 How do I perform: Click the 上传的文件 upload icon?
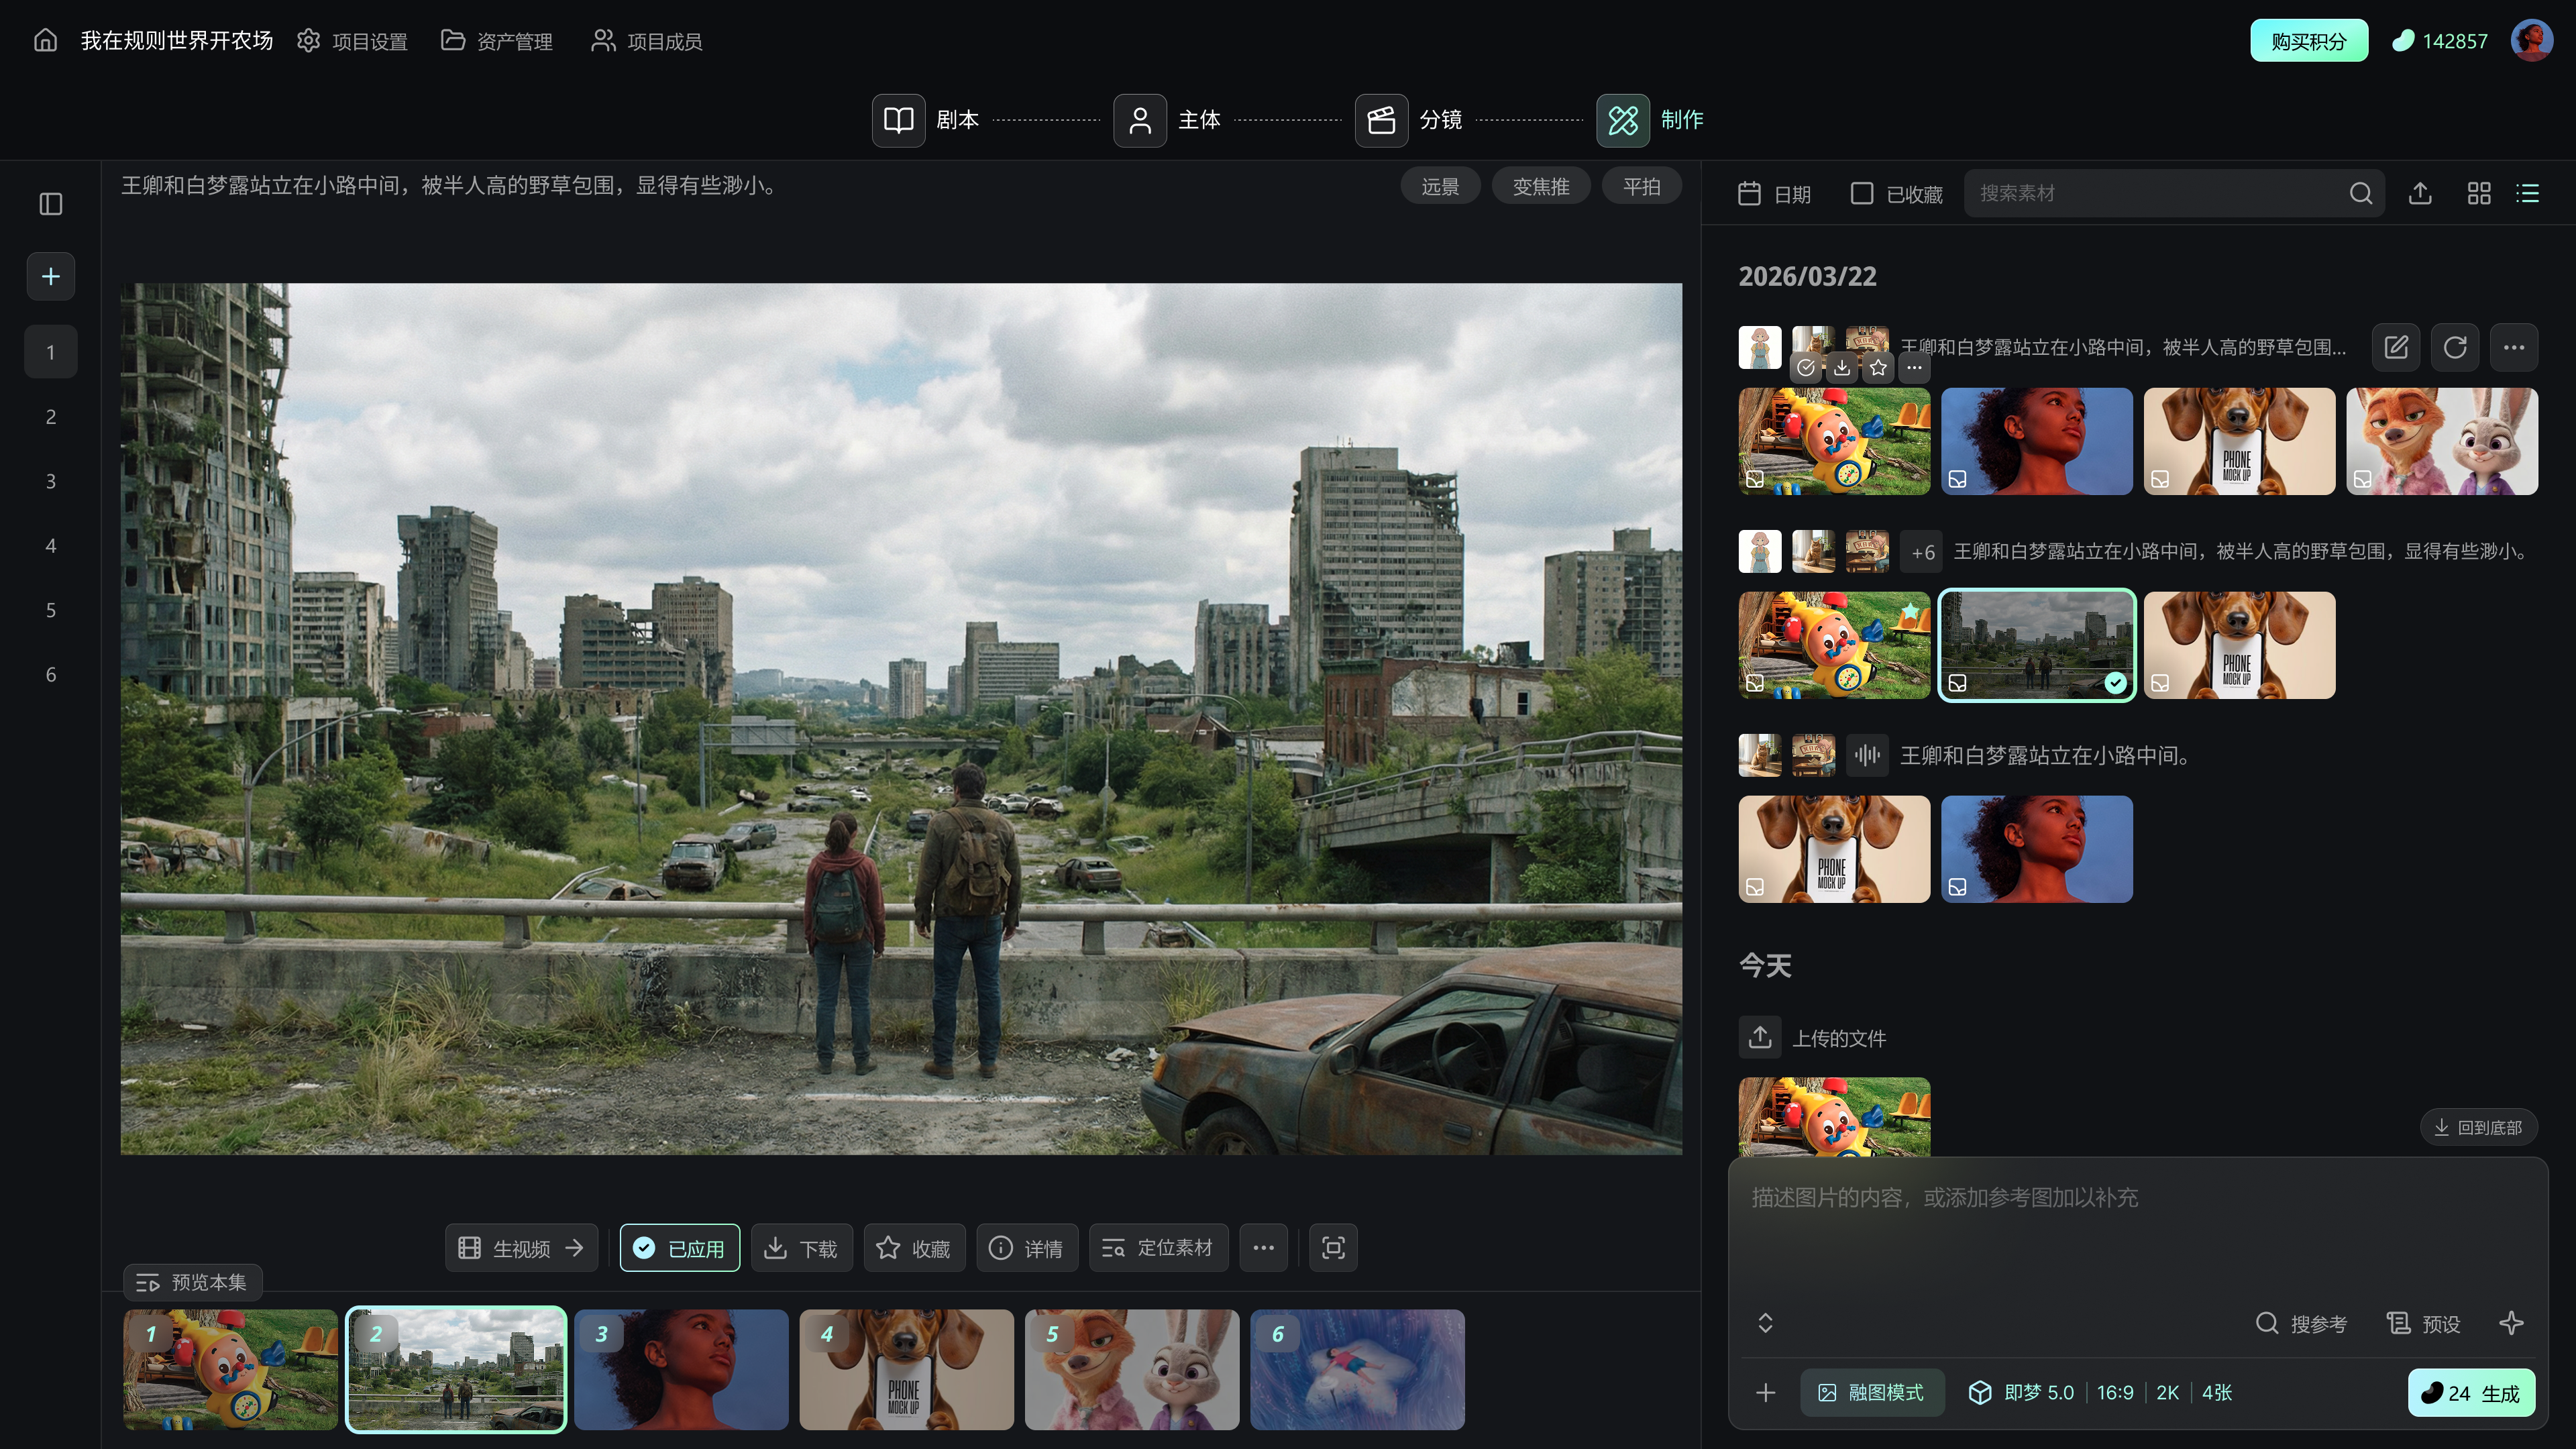pos(1760,1037)
